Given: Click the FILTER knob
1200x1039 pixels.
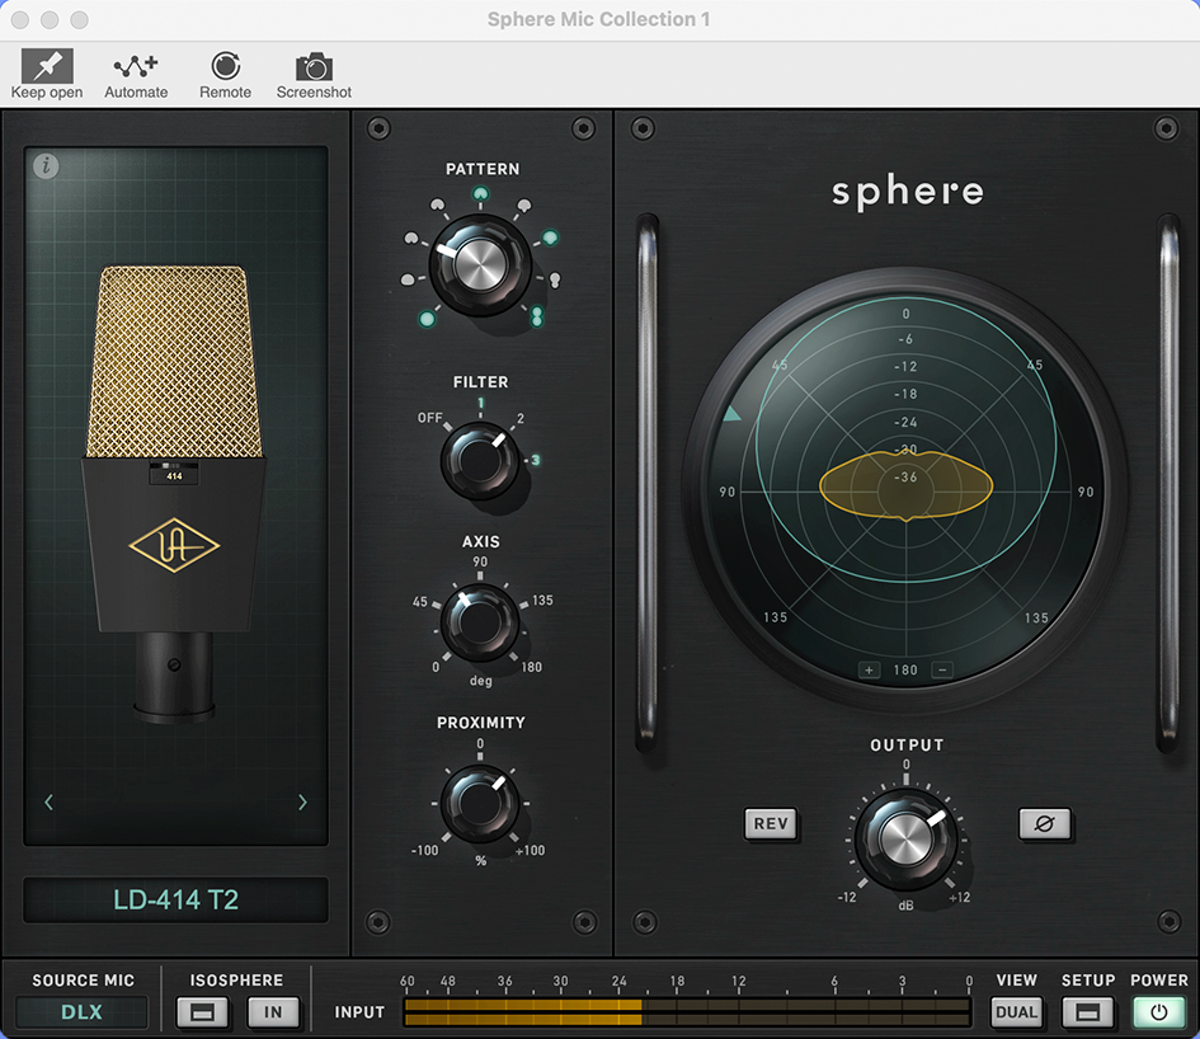Looking at the screenshot, I should (480, 461).
